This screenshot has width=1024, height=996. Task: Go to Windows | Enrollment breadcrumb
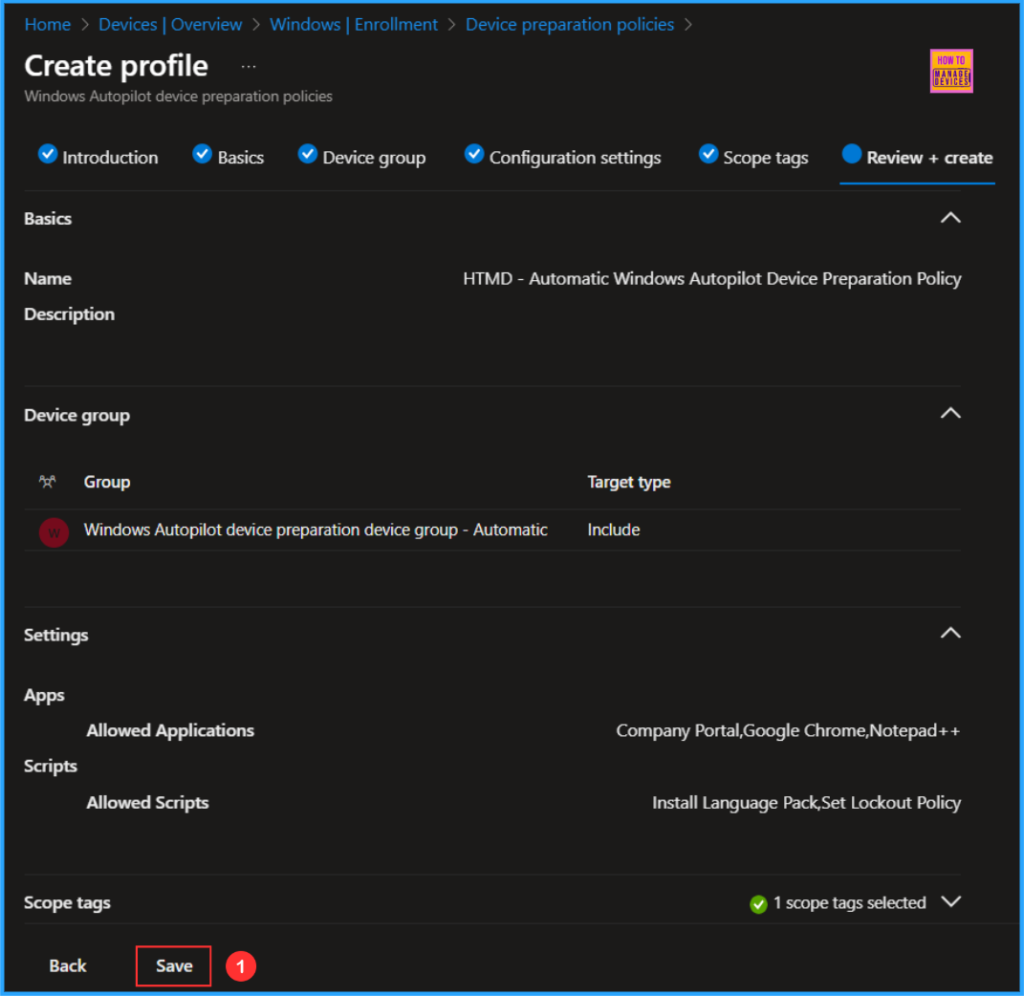pyautogui.click(x=353, y=25)
